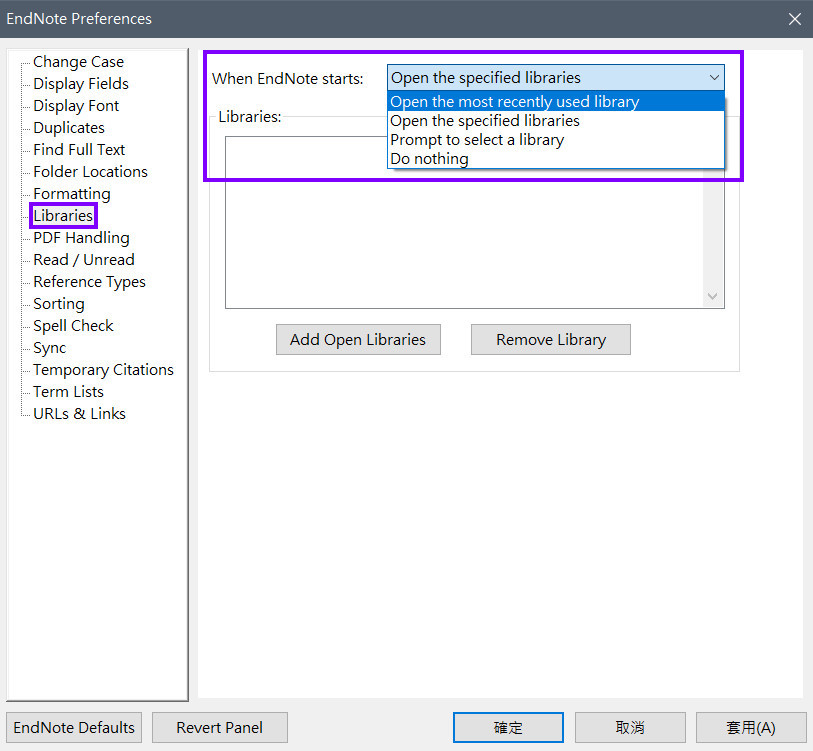Open PDF Handling preferences
Image resolution: width=813 pixels, height=751 pixels.
tap(81, 238)
